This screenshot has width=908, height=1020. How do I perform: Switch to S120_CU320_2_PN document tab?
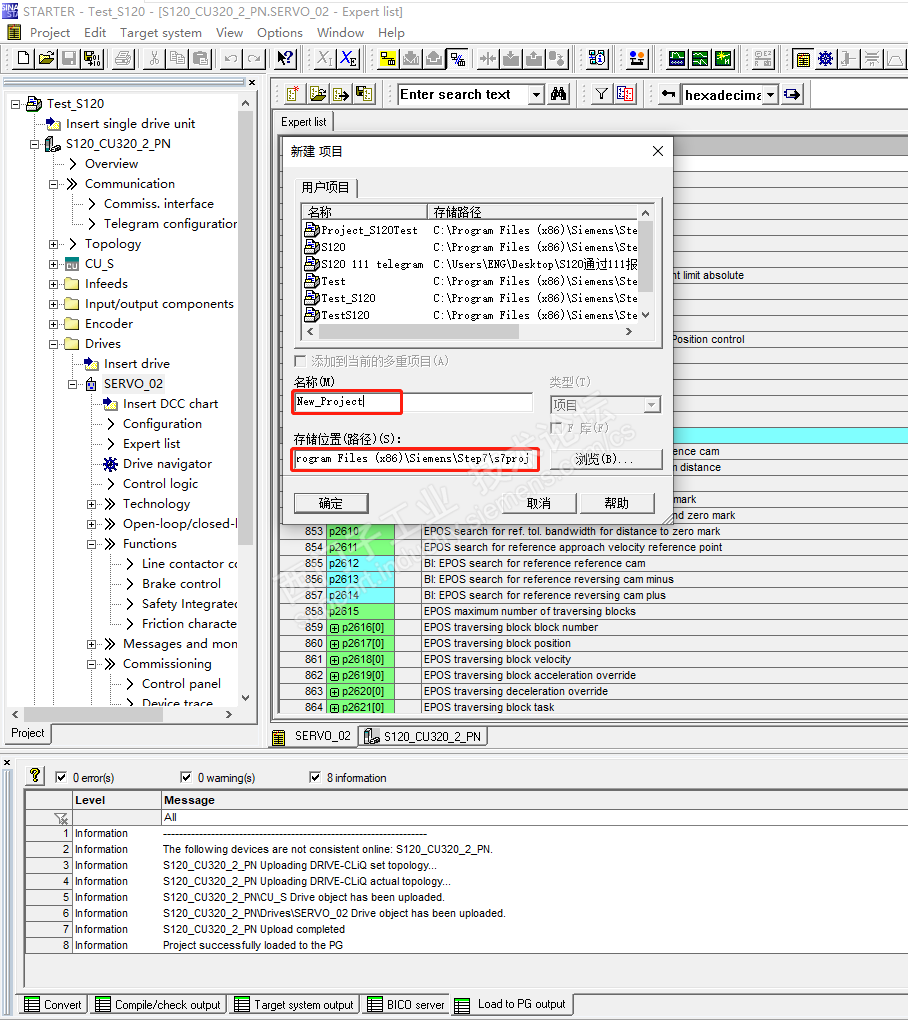(x=423, y=736)
